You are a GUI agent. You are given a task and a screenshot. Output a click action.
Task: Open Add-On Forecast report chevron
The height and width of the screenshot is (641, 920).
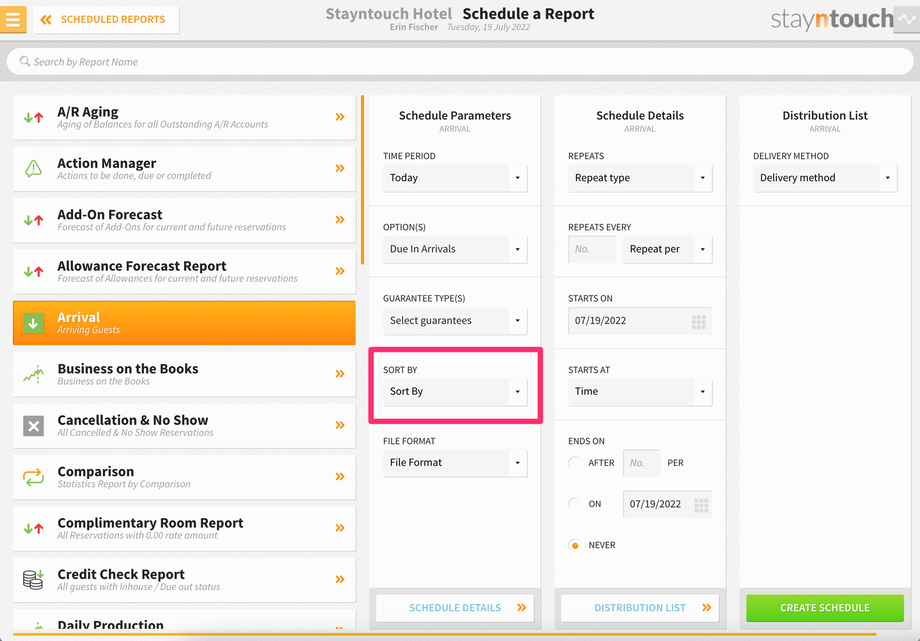click(340, 220)
